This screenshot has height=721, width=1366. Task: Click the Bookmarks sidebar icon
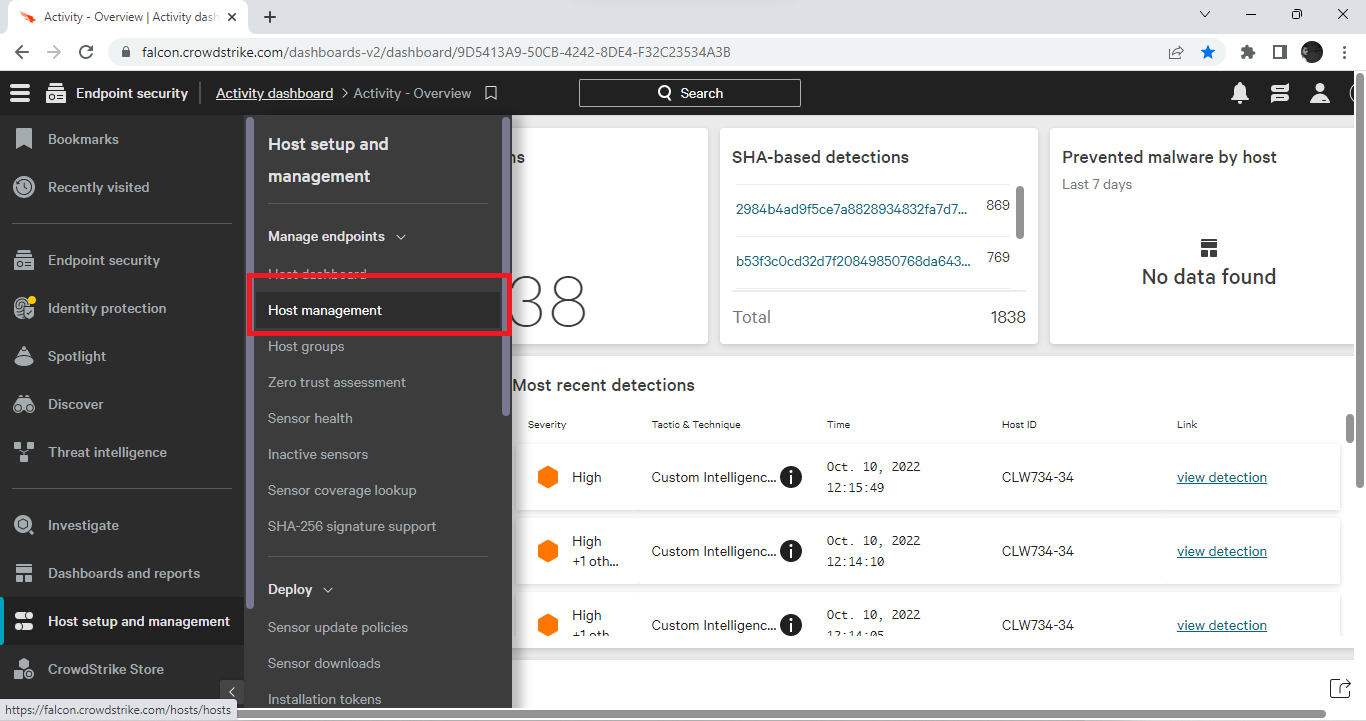[x=24, y=139]
